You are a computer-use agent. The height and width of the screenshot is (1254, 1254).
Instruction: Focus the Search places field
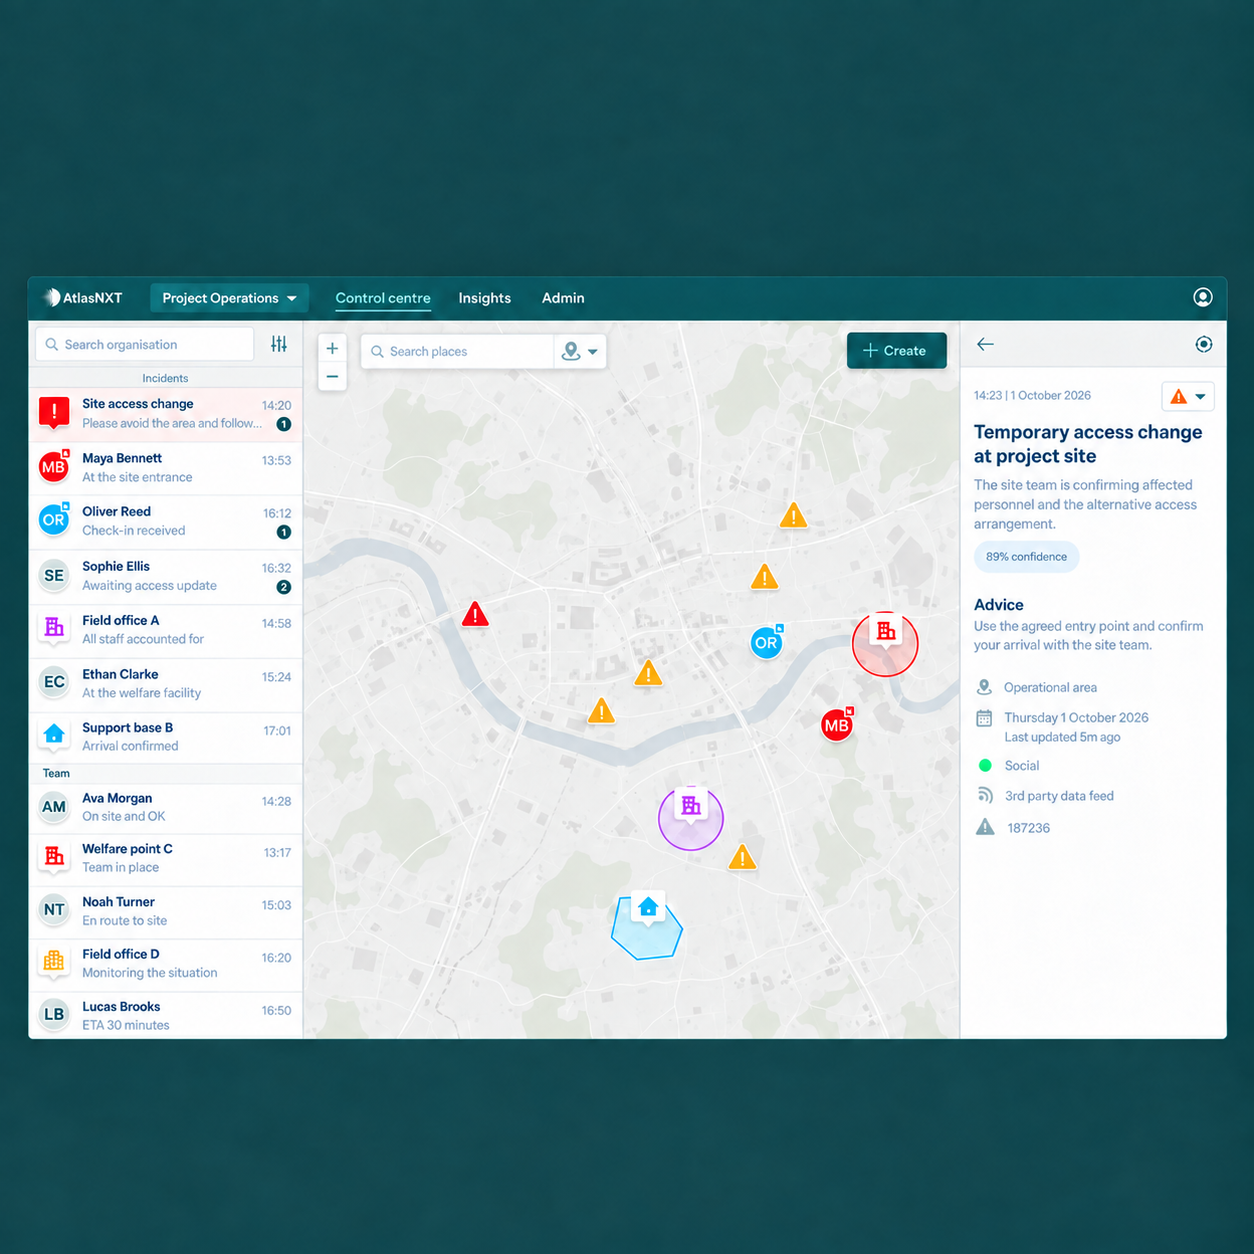pyautogui.click(x=457, y=351)
